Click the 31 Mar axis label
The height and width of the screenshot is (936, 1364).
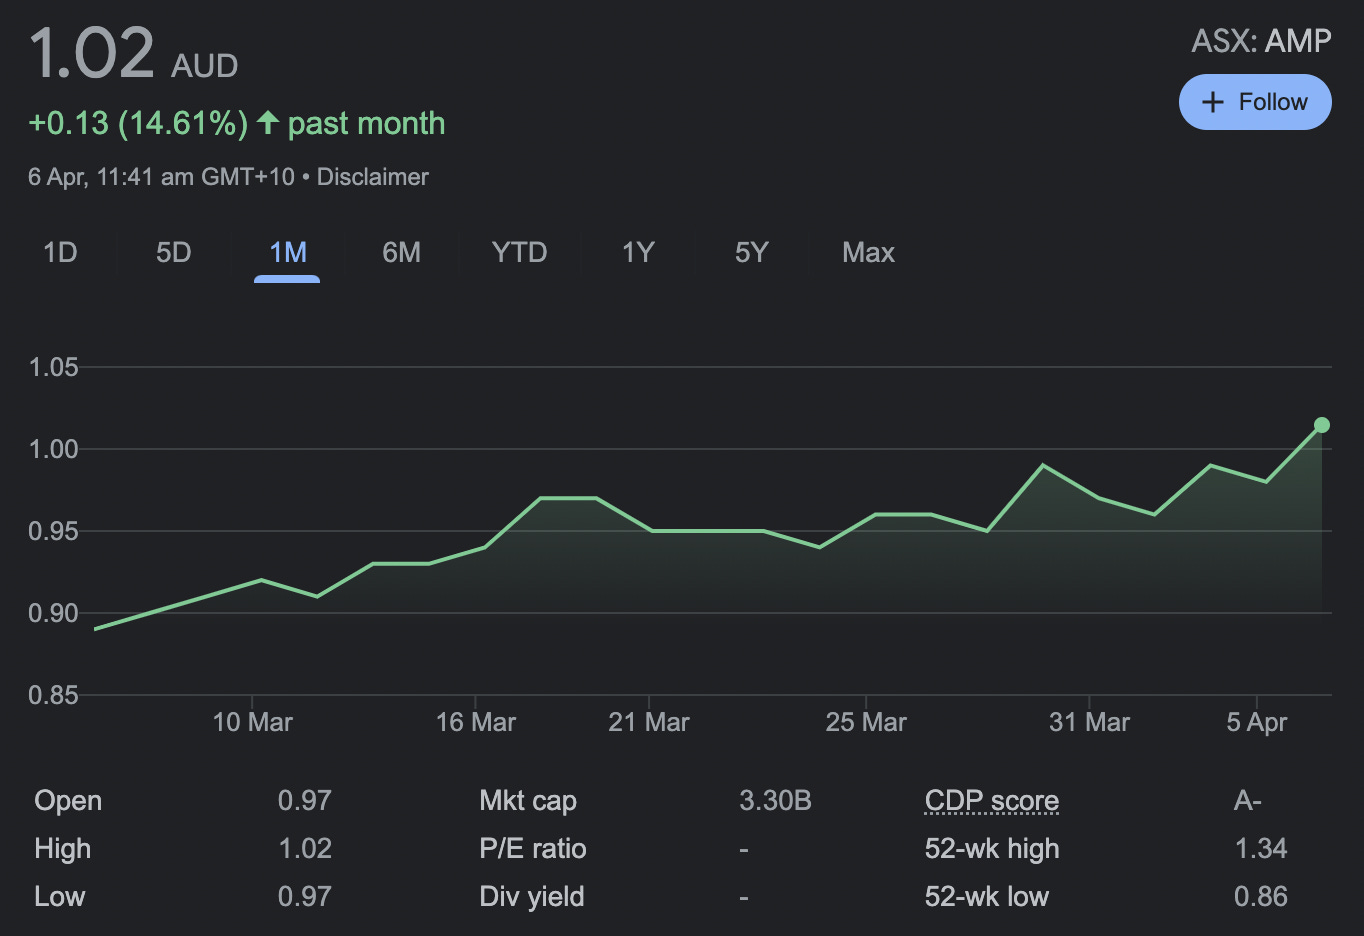pyautogui.click(x=1089, y=722)
